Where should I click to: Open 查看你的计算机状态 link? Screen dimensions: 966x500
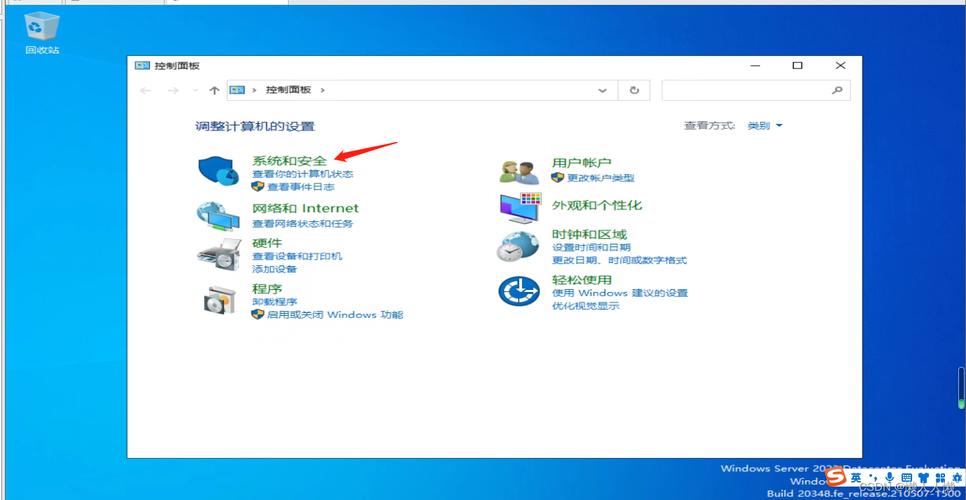[x=302, y=174]
